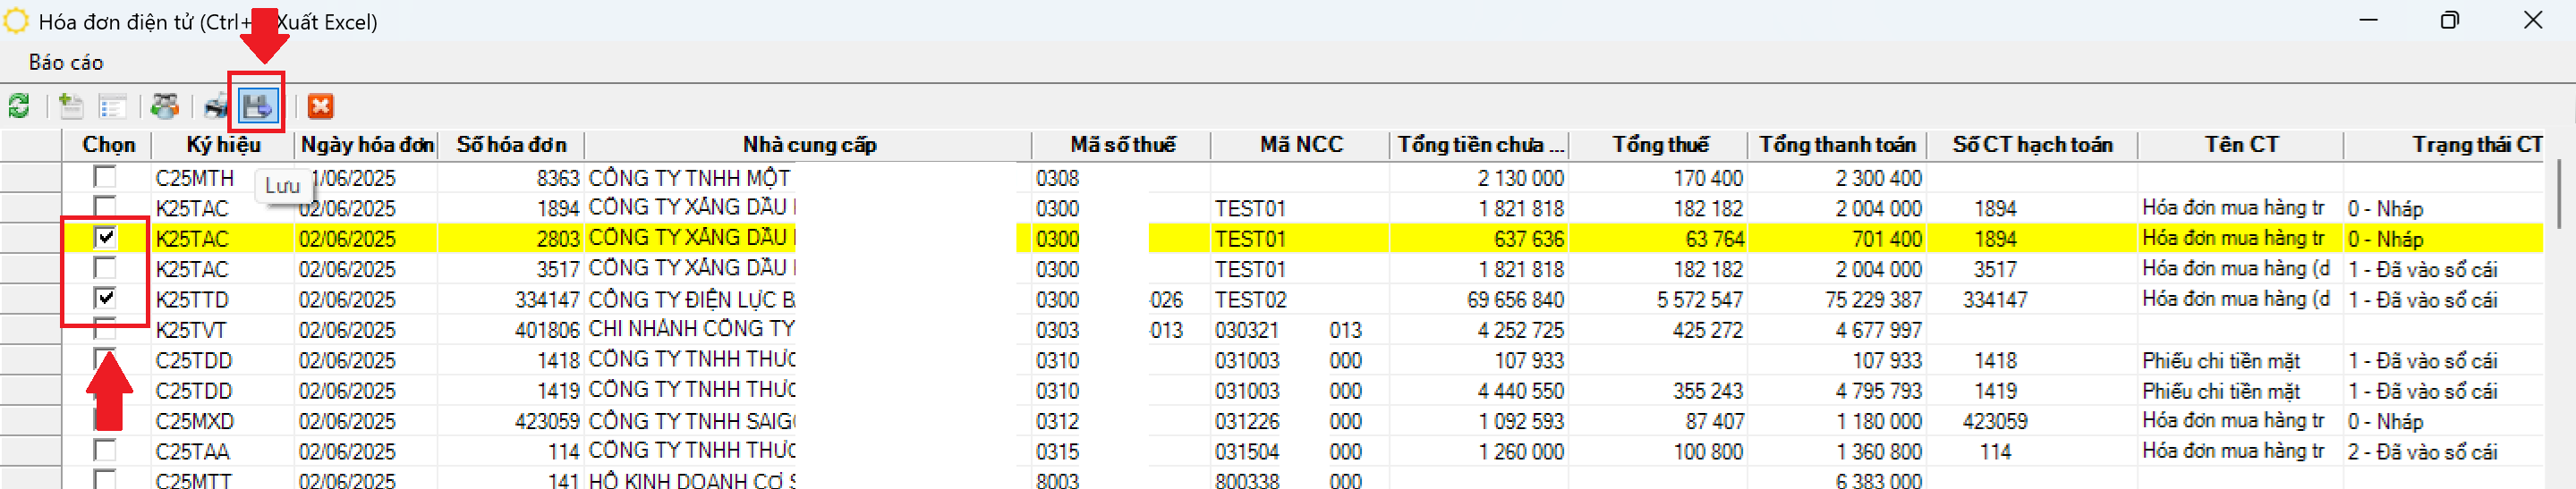Open the Báo cáo menu
The image size is (2576, 489).
[x=66, y=62]
